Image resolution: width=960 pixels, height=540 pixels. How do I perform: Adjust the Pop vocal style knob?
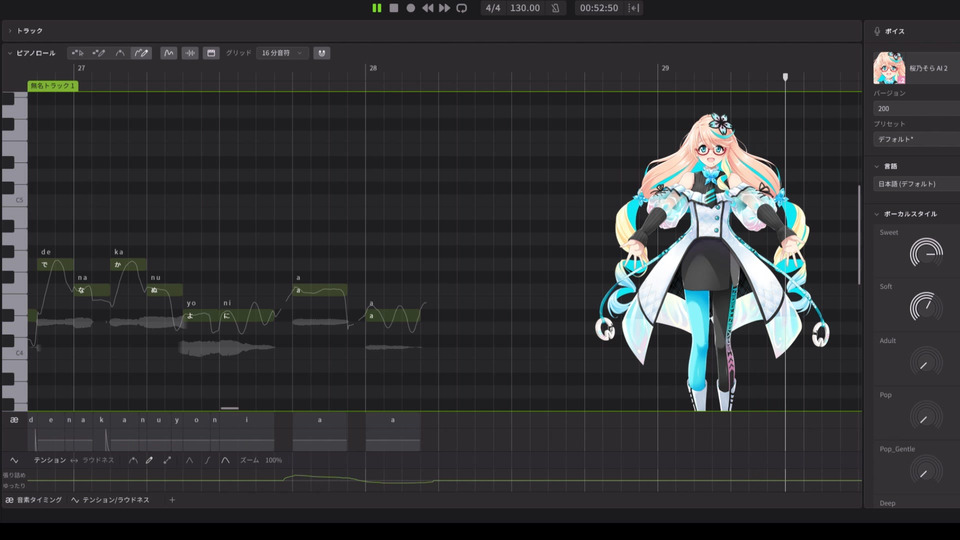point(926,415)
